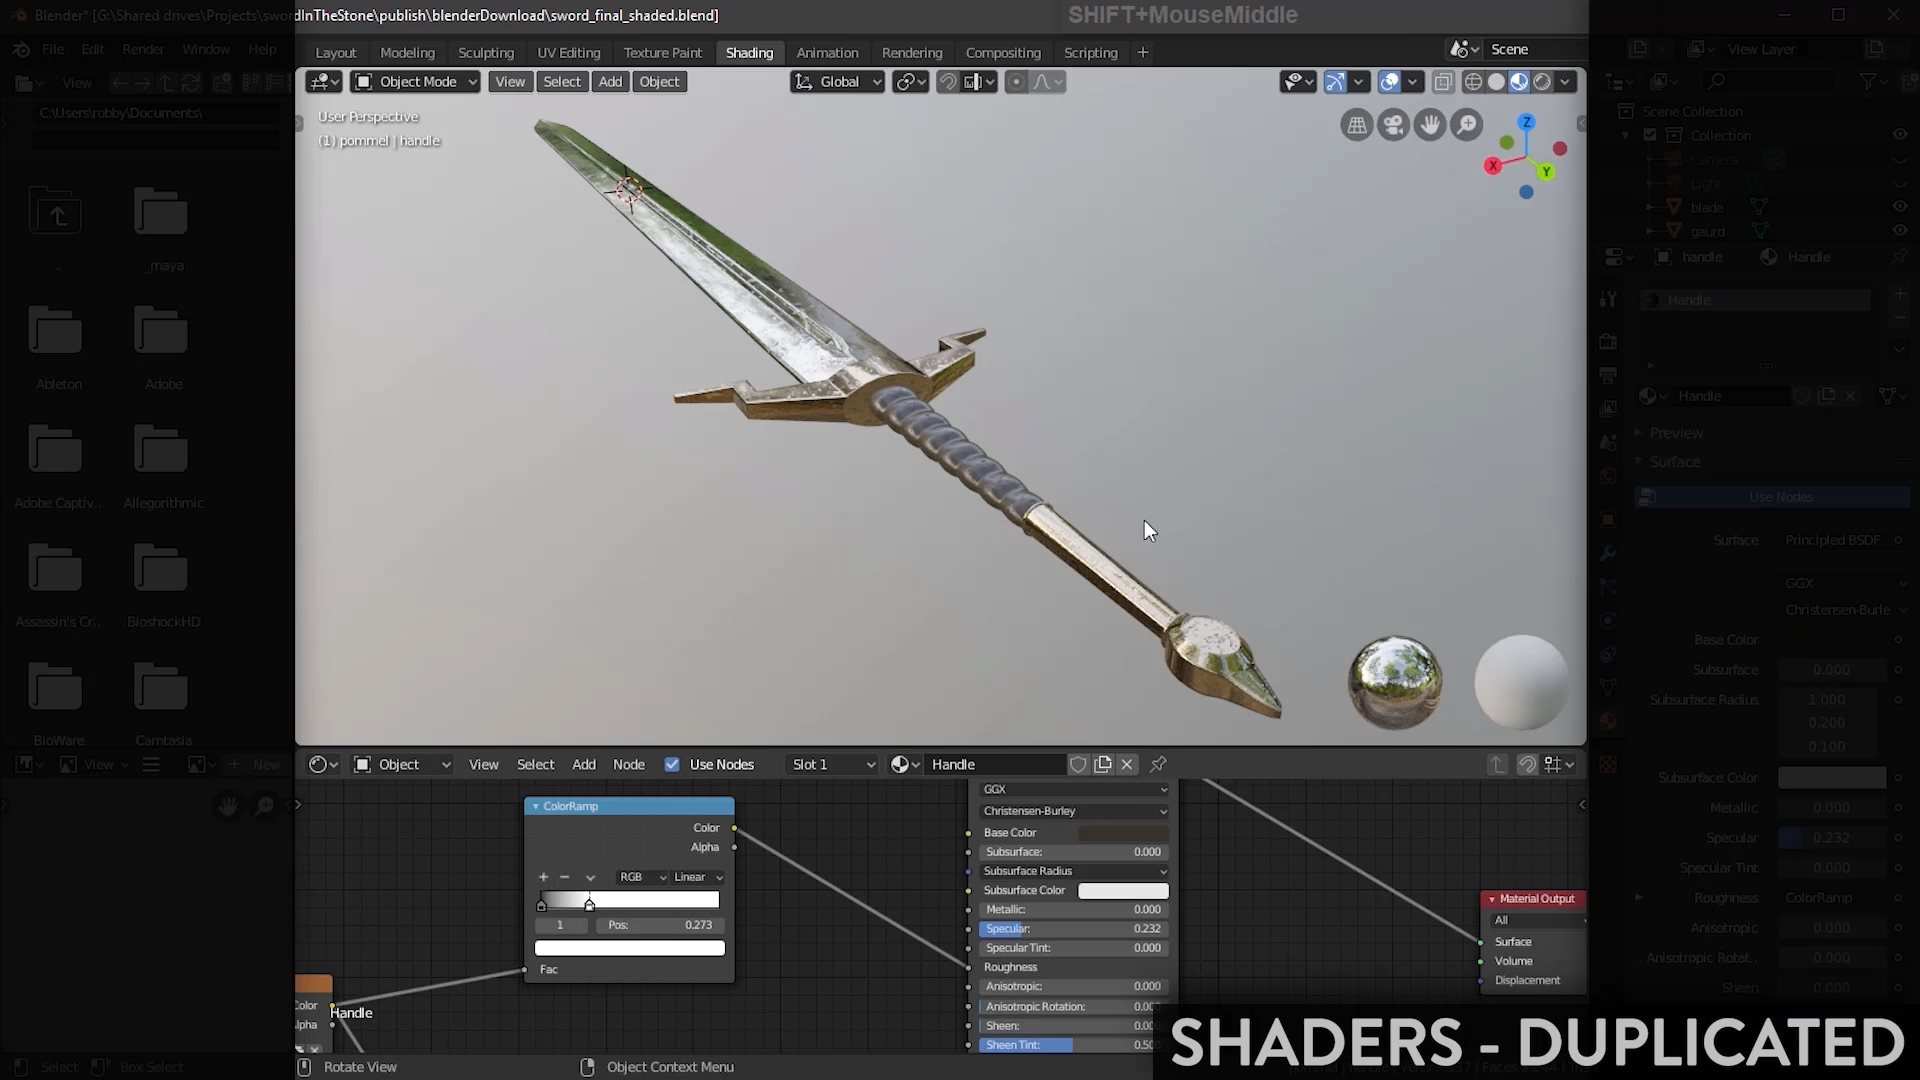The image size is (1920, 1080).
Task: Click the ColorRamp white color swatch
Action: pyautogui.click(x=629, y=948)
